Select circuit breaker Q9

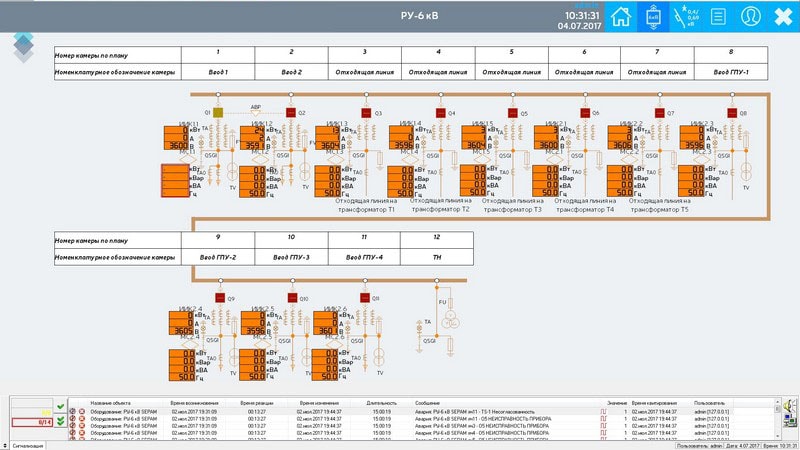(220, 298)
